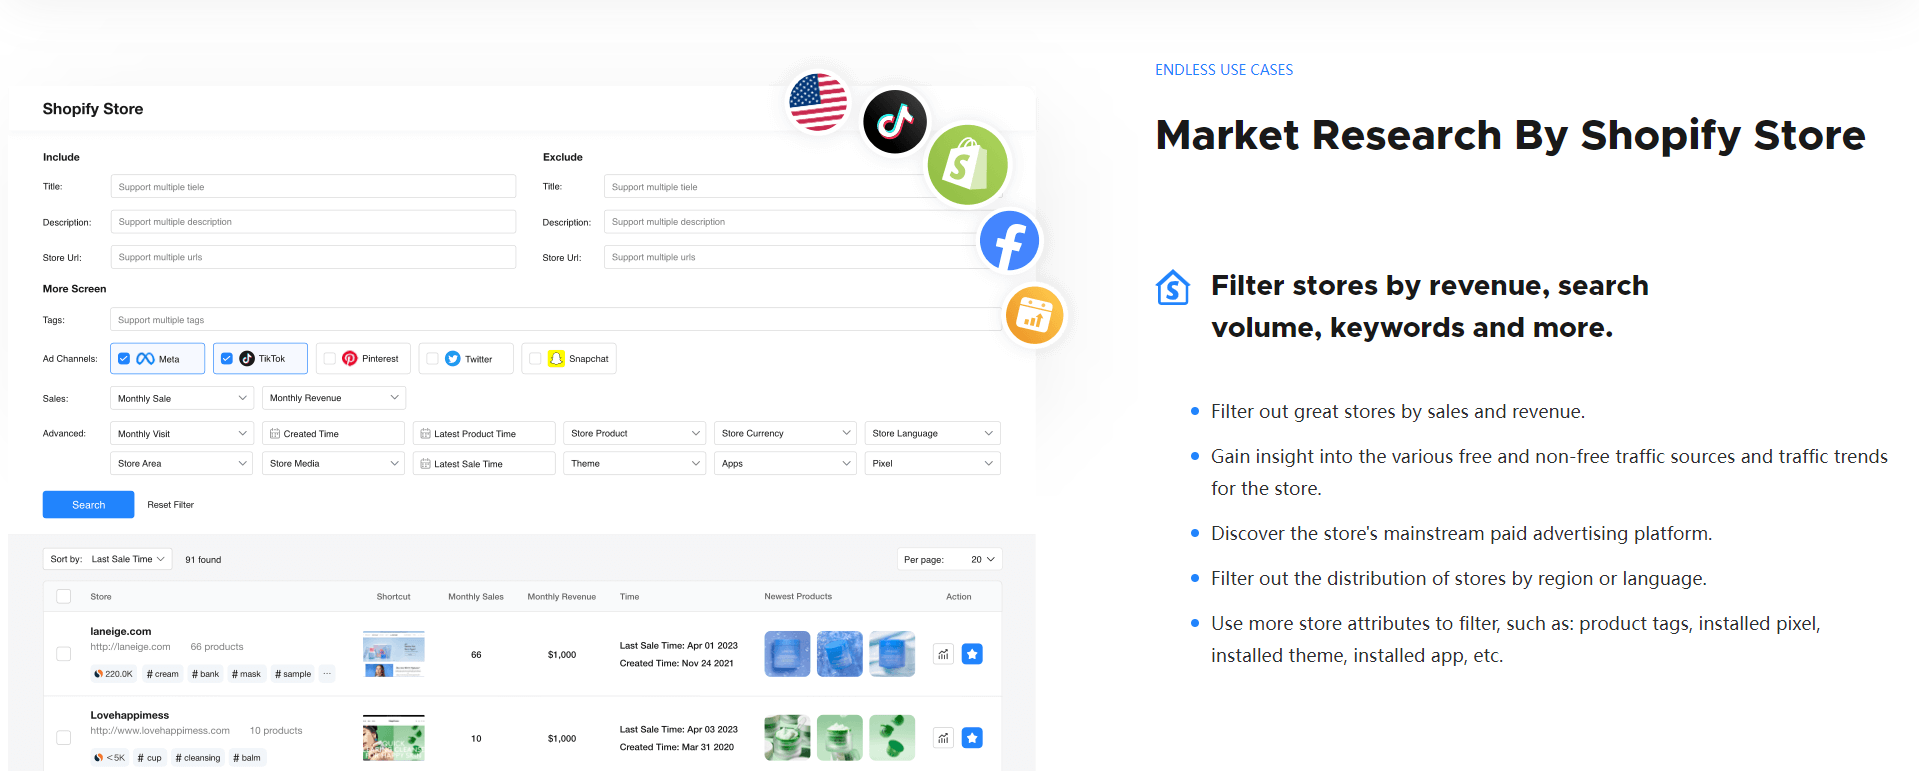Click the blue Facebook round icon
Viewport: 1919px width, 771px height.
(x=1009, y=241)
